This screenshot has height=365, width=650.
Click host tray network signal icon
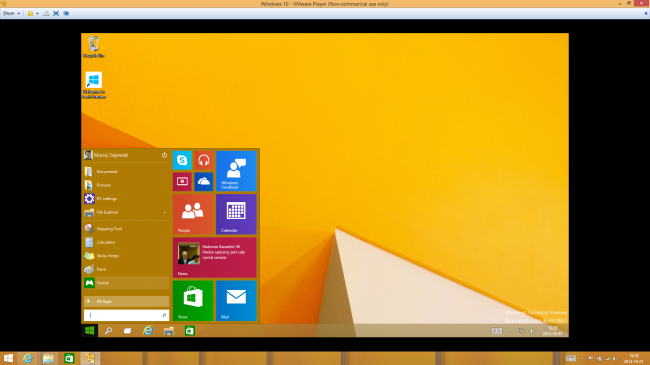[x=607, y=358]
